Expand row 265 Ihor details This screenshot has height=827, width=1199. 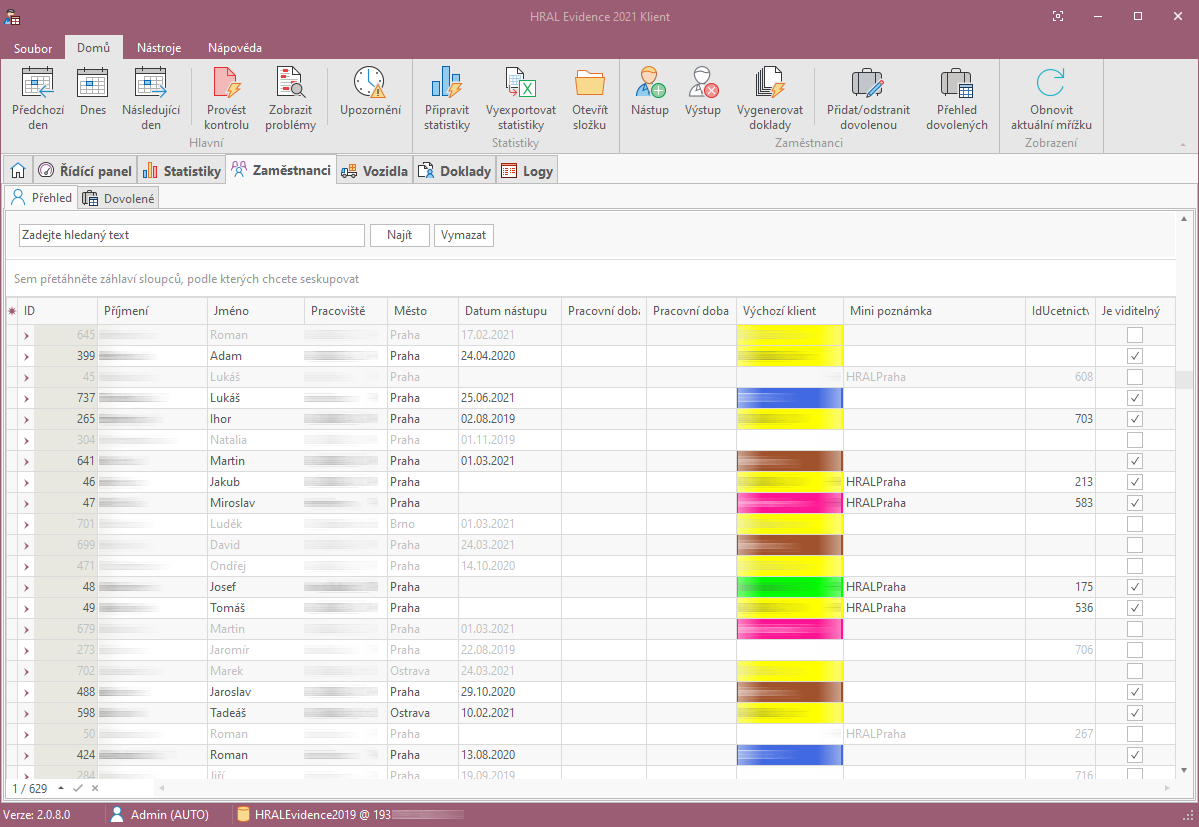pyautogui.click(x=26, y=420)
